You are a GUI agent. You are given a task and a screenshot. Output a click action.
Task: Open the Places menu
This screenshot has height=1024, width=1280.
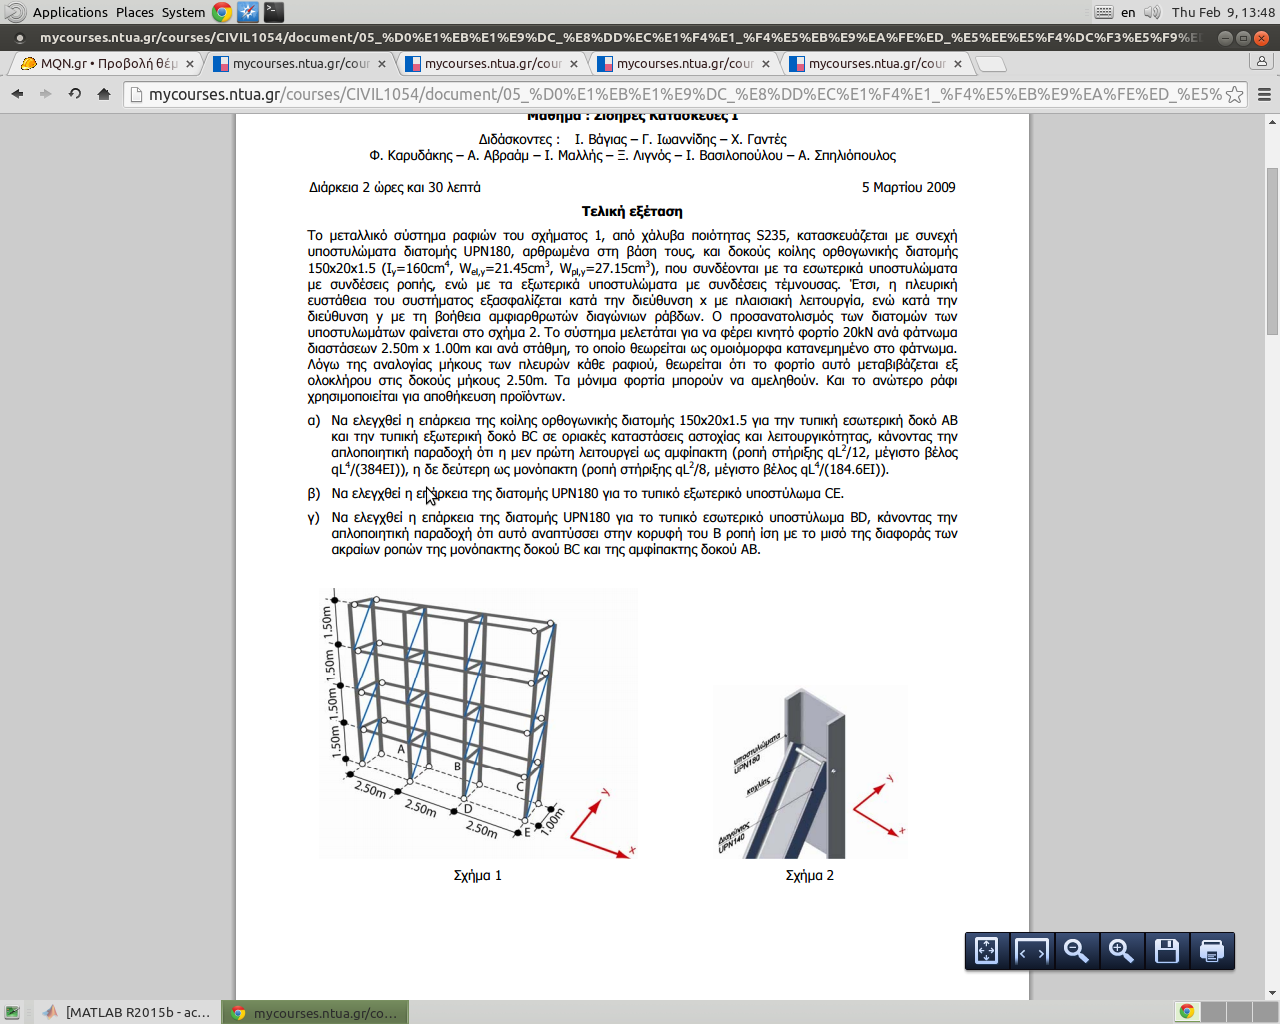click(134, 12)
